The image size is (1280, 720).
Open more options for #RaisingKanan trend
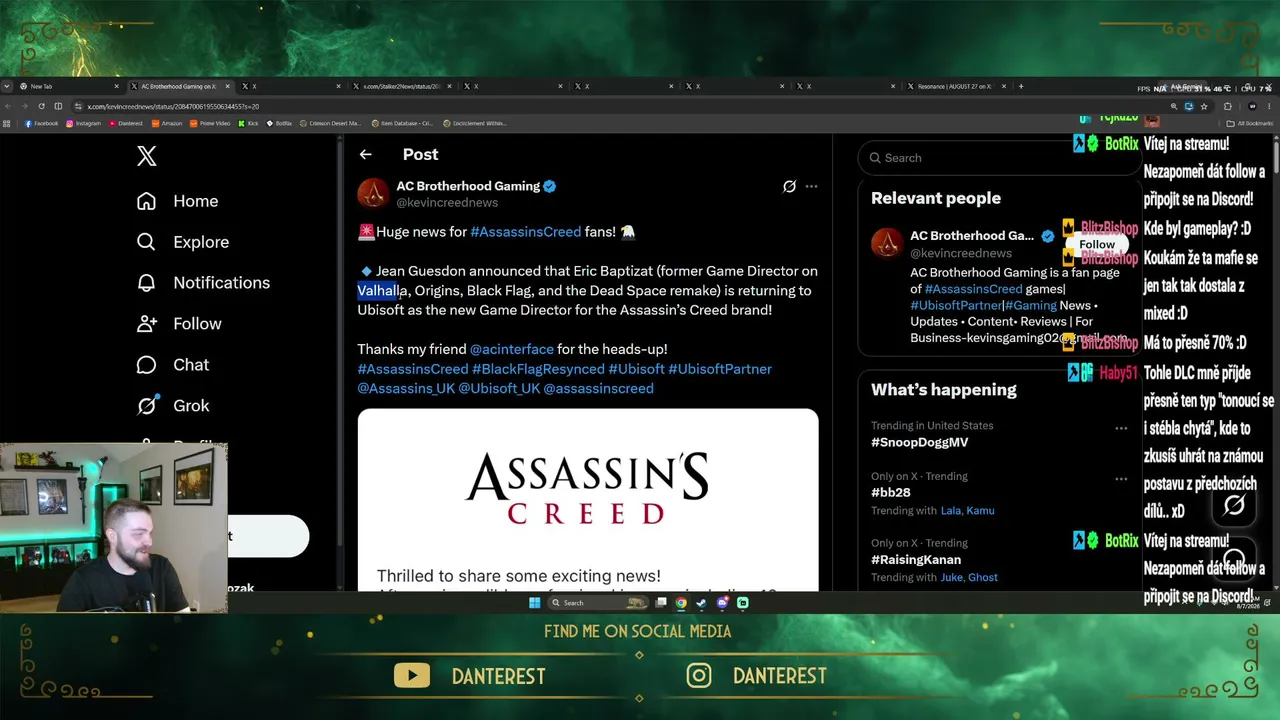click(x=1121, y=545)
